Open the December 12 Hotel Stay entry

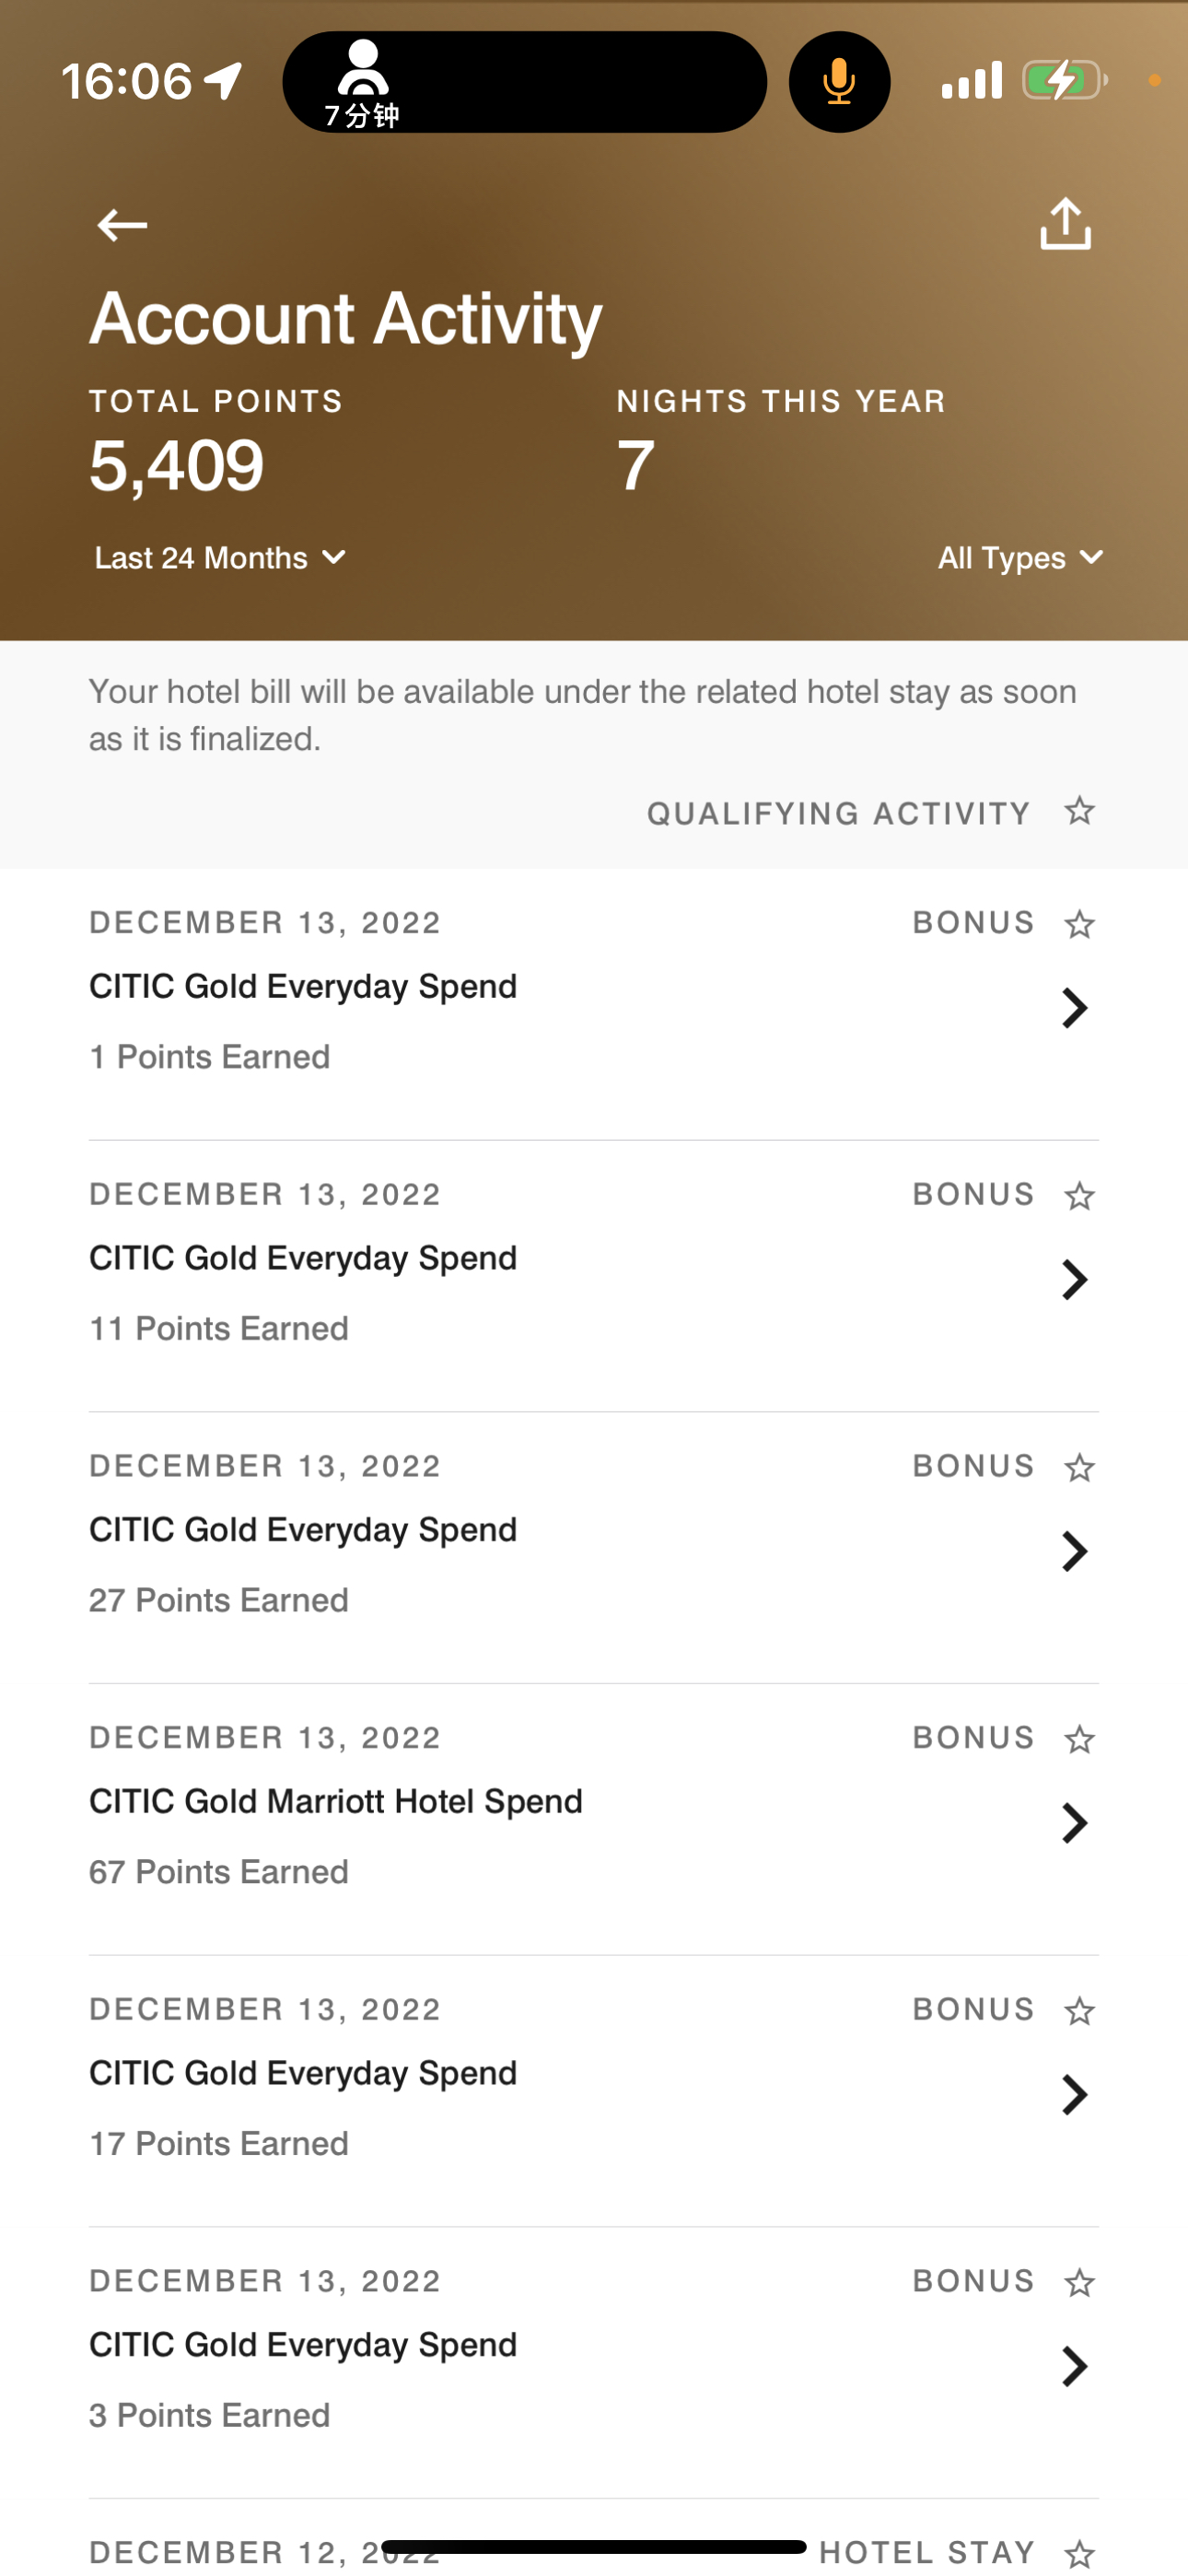[594, 2540]
